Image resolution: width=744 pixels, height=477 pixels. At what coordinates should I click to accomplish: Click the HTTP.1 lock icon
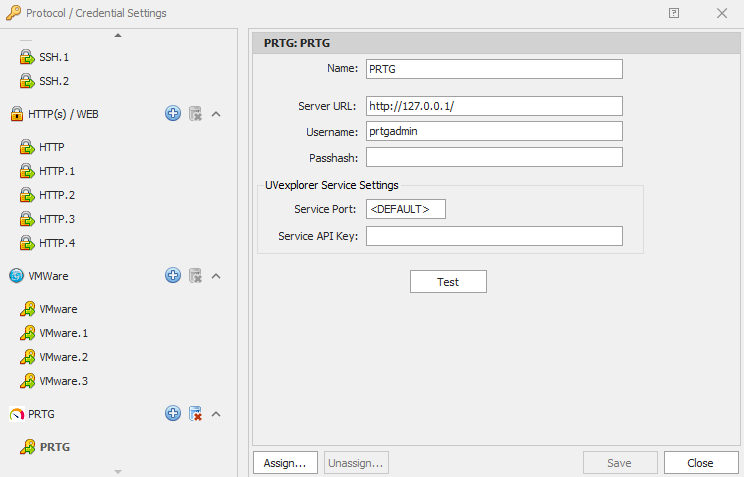click(27, 171)
